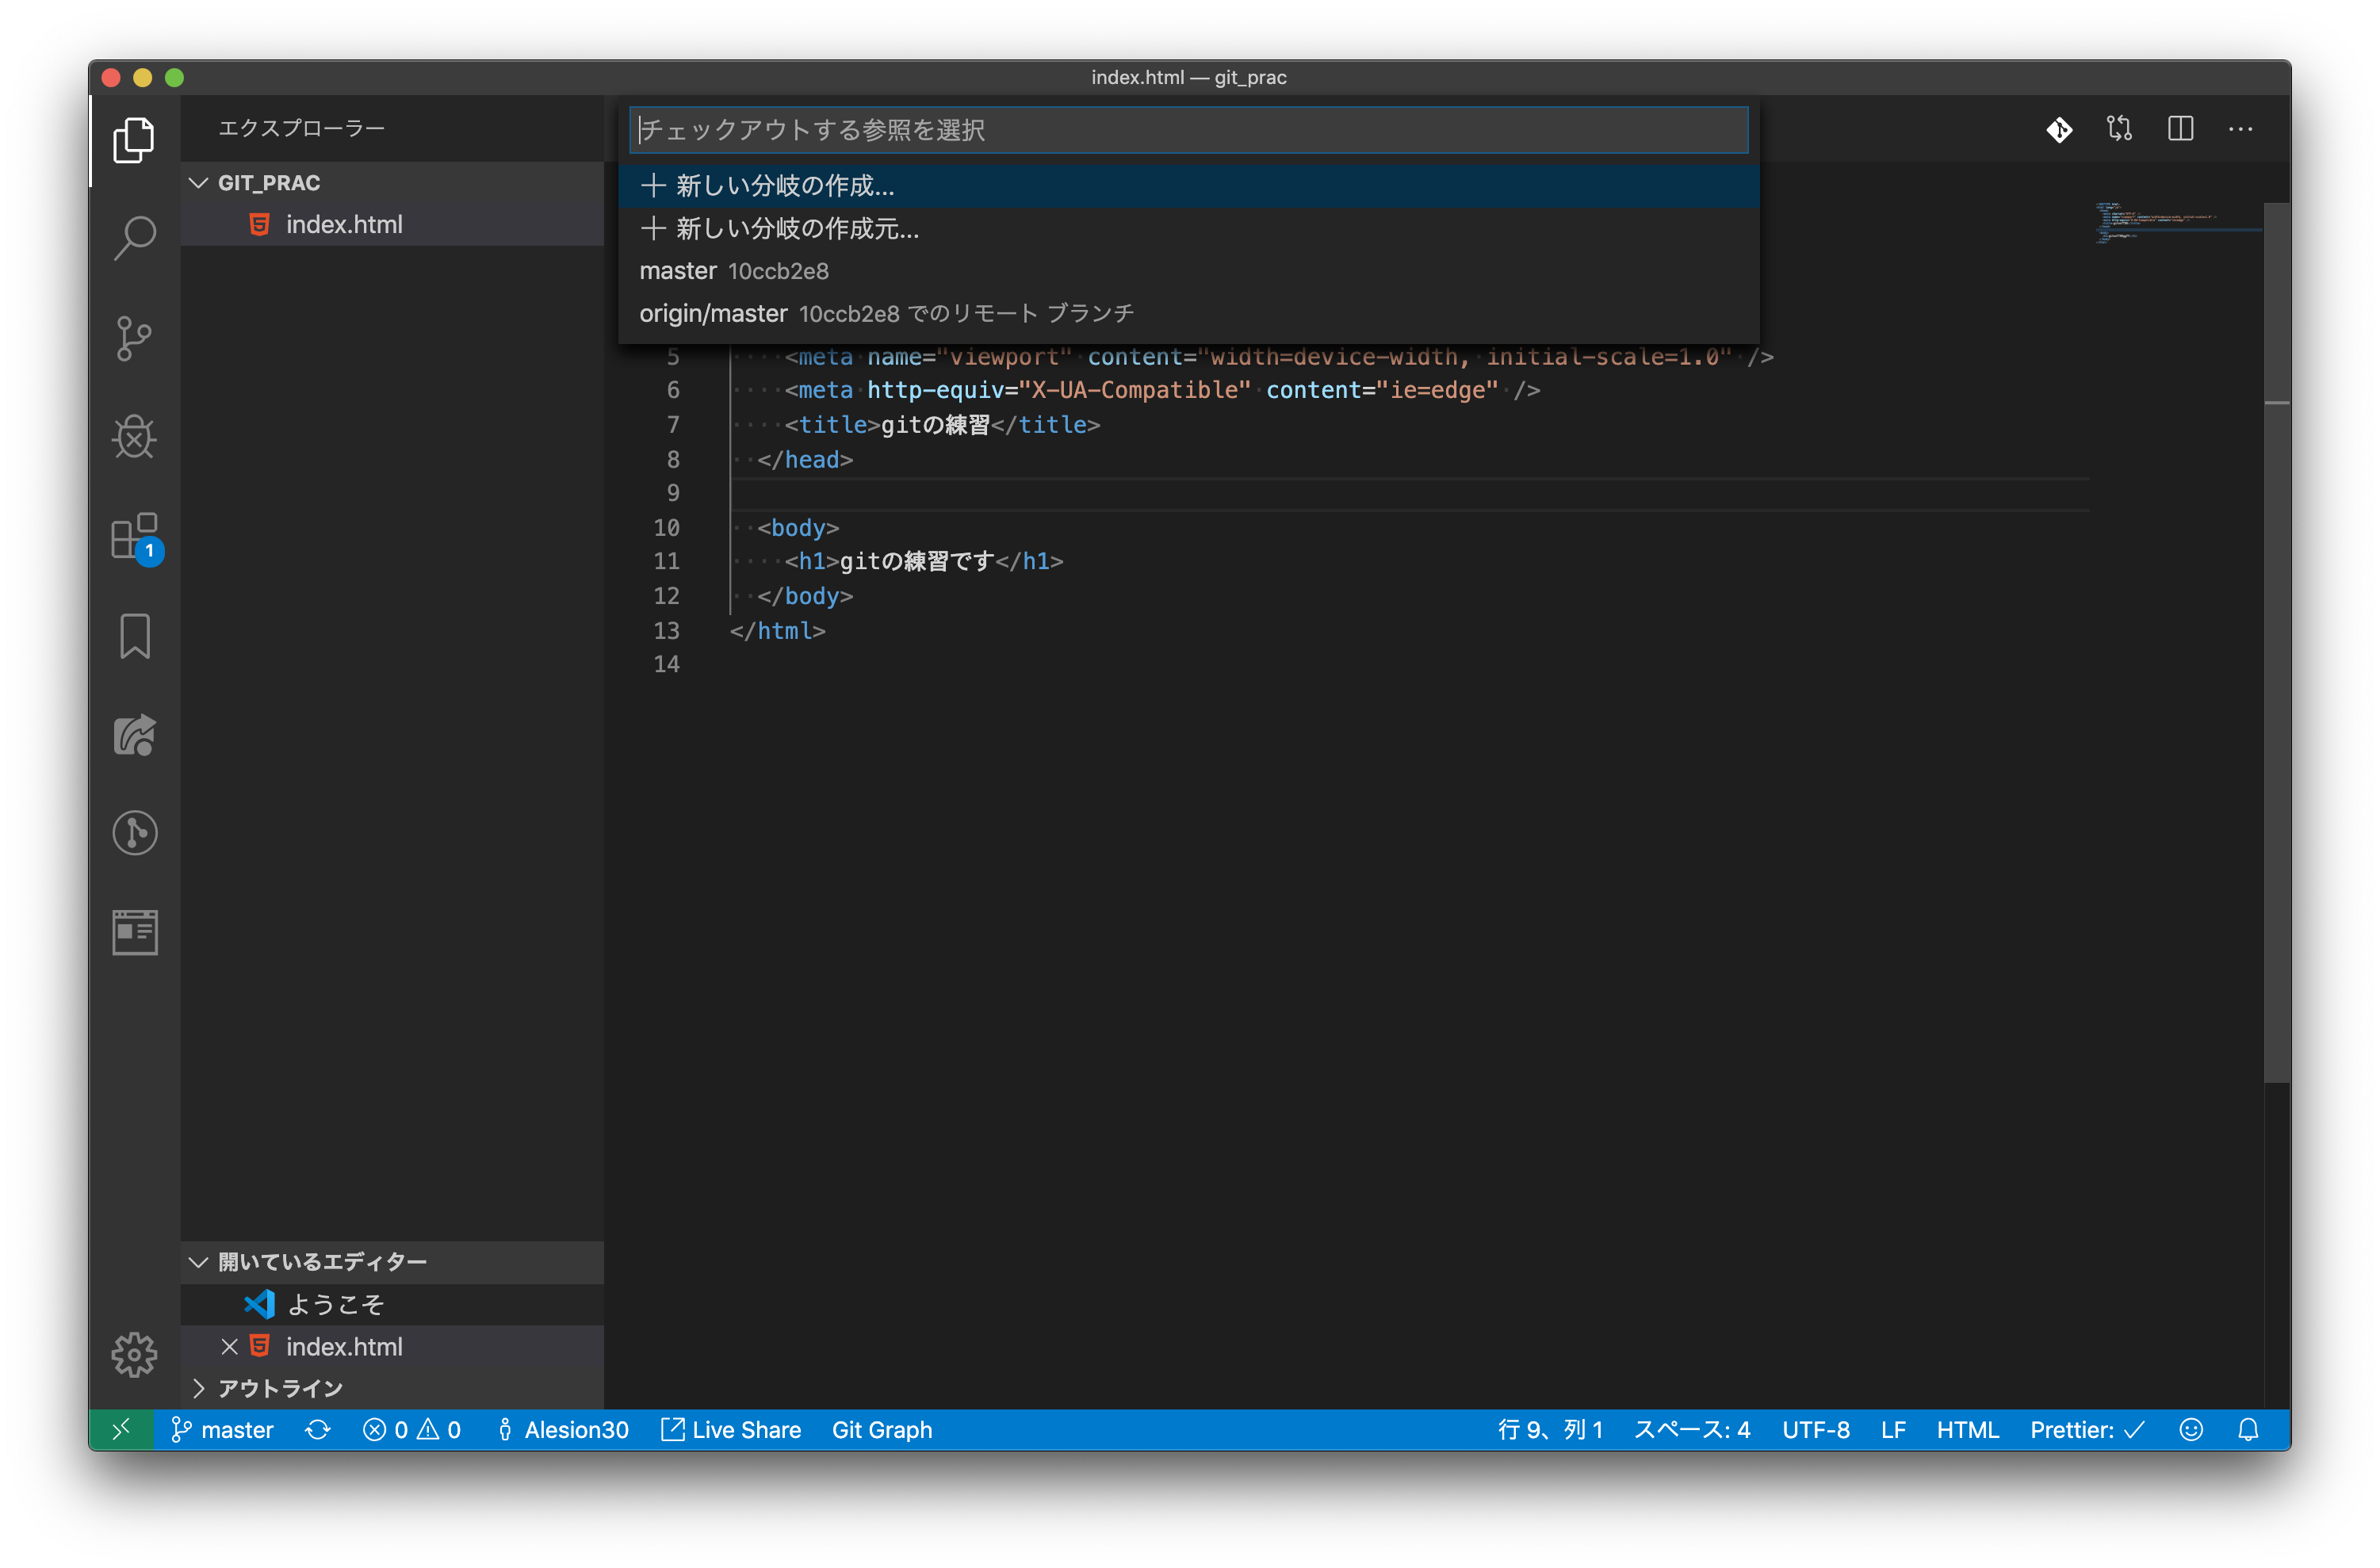Image resolution: width=2380 pixels, height=1568 pixels.
Task: Open the Bookmarks view icon
Action: point(134,636)
